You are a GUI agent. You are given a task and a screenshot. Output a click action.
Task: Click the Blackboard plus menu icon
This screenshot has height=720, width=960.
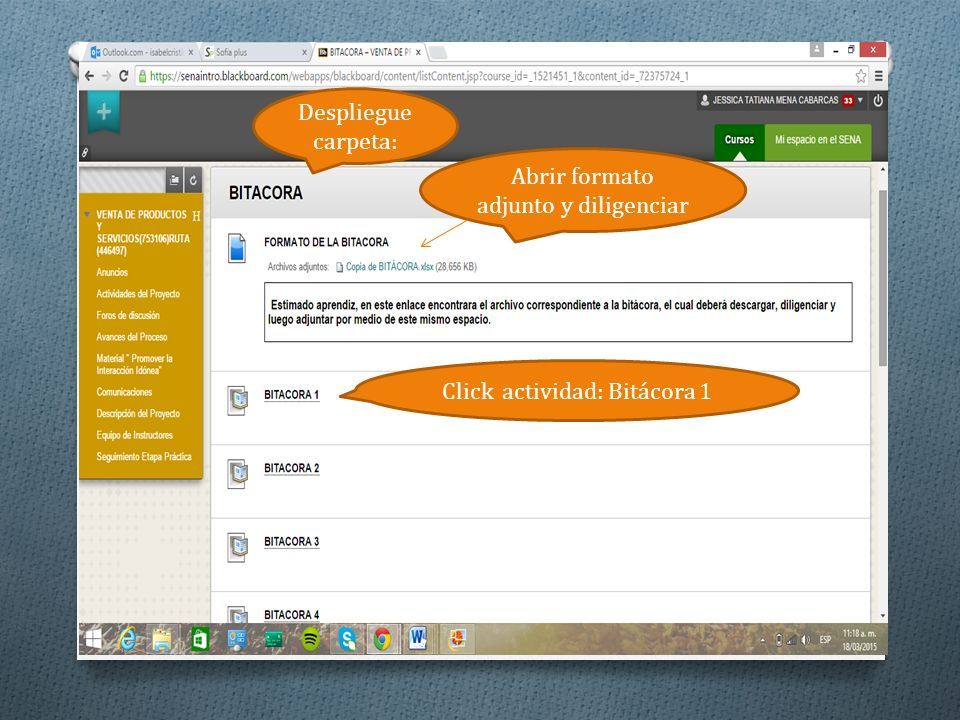103,111
